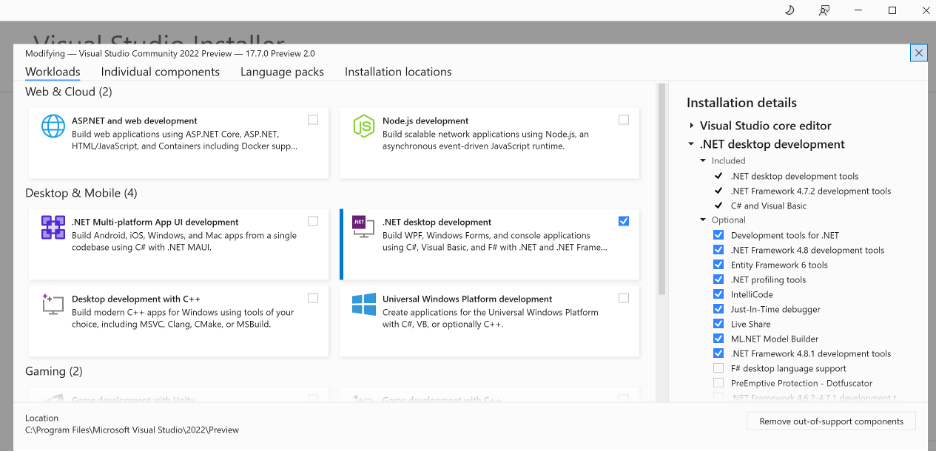Image resolution: width=936 pixels, height=452 pixels.
Task: Check .NET Multi-platform App UI development
Action: point(313,222)
